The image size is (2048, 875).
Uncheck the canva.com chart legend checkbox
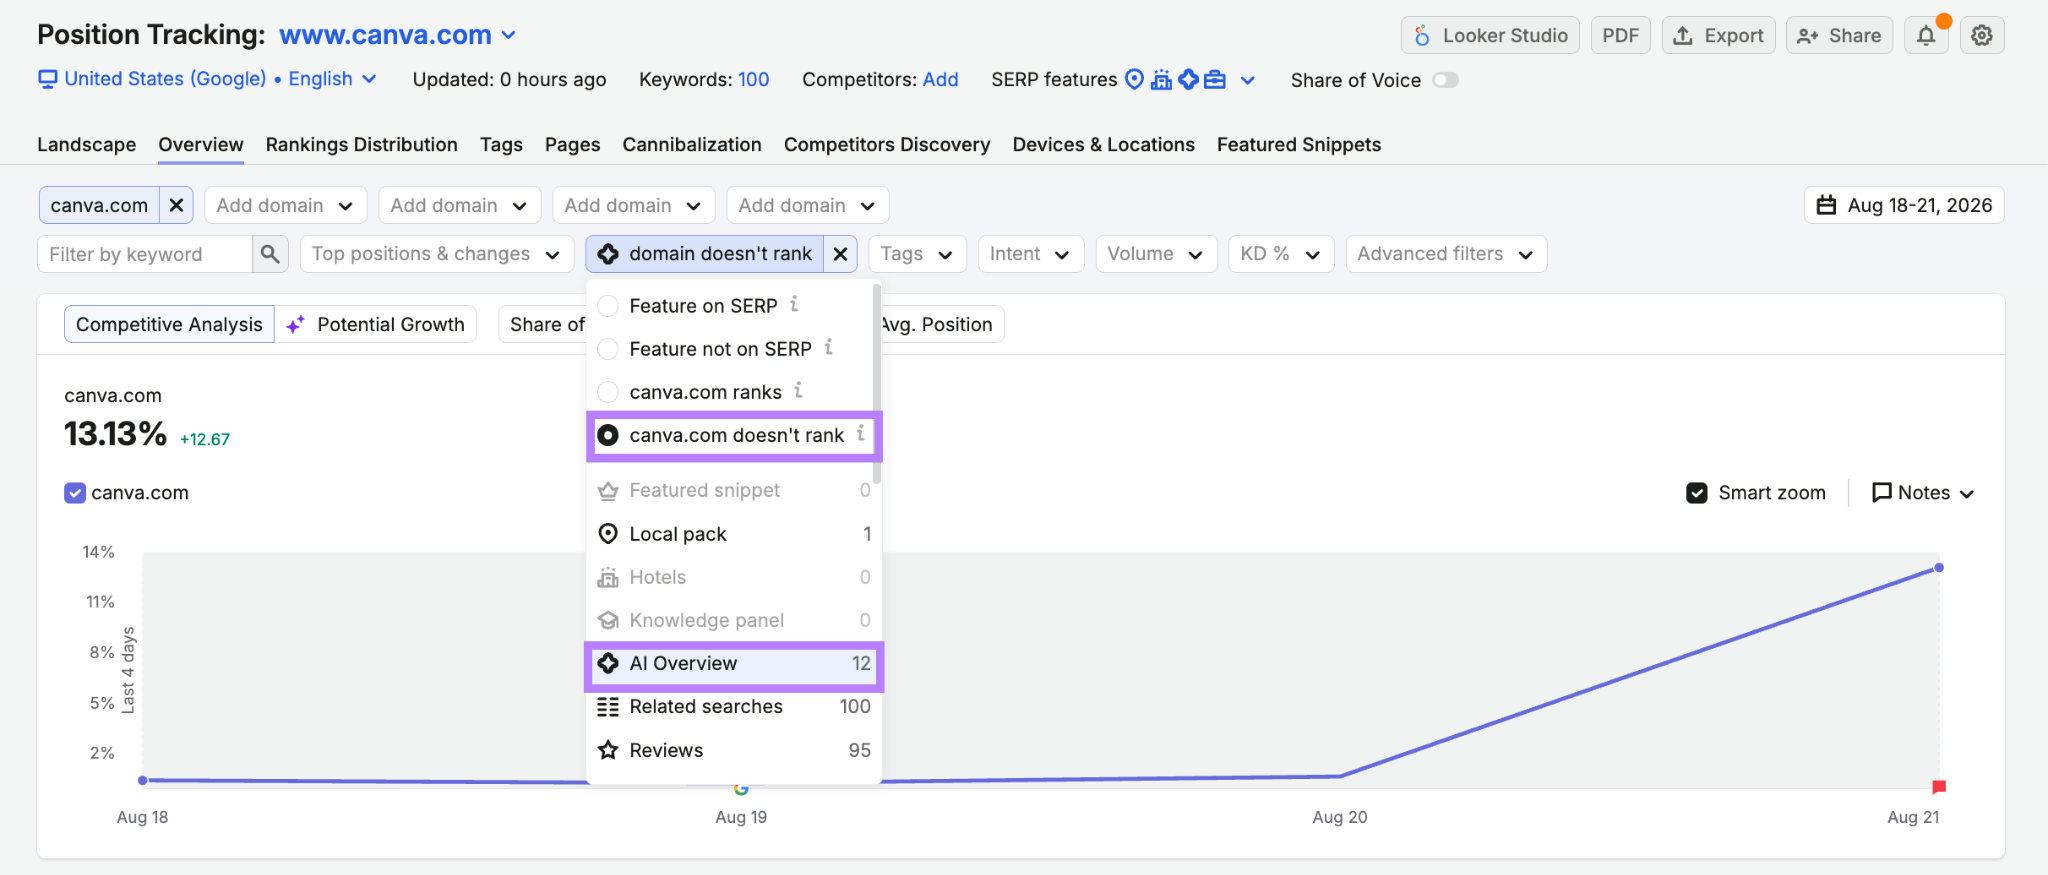75,493
